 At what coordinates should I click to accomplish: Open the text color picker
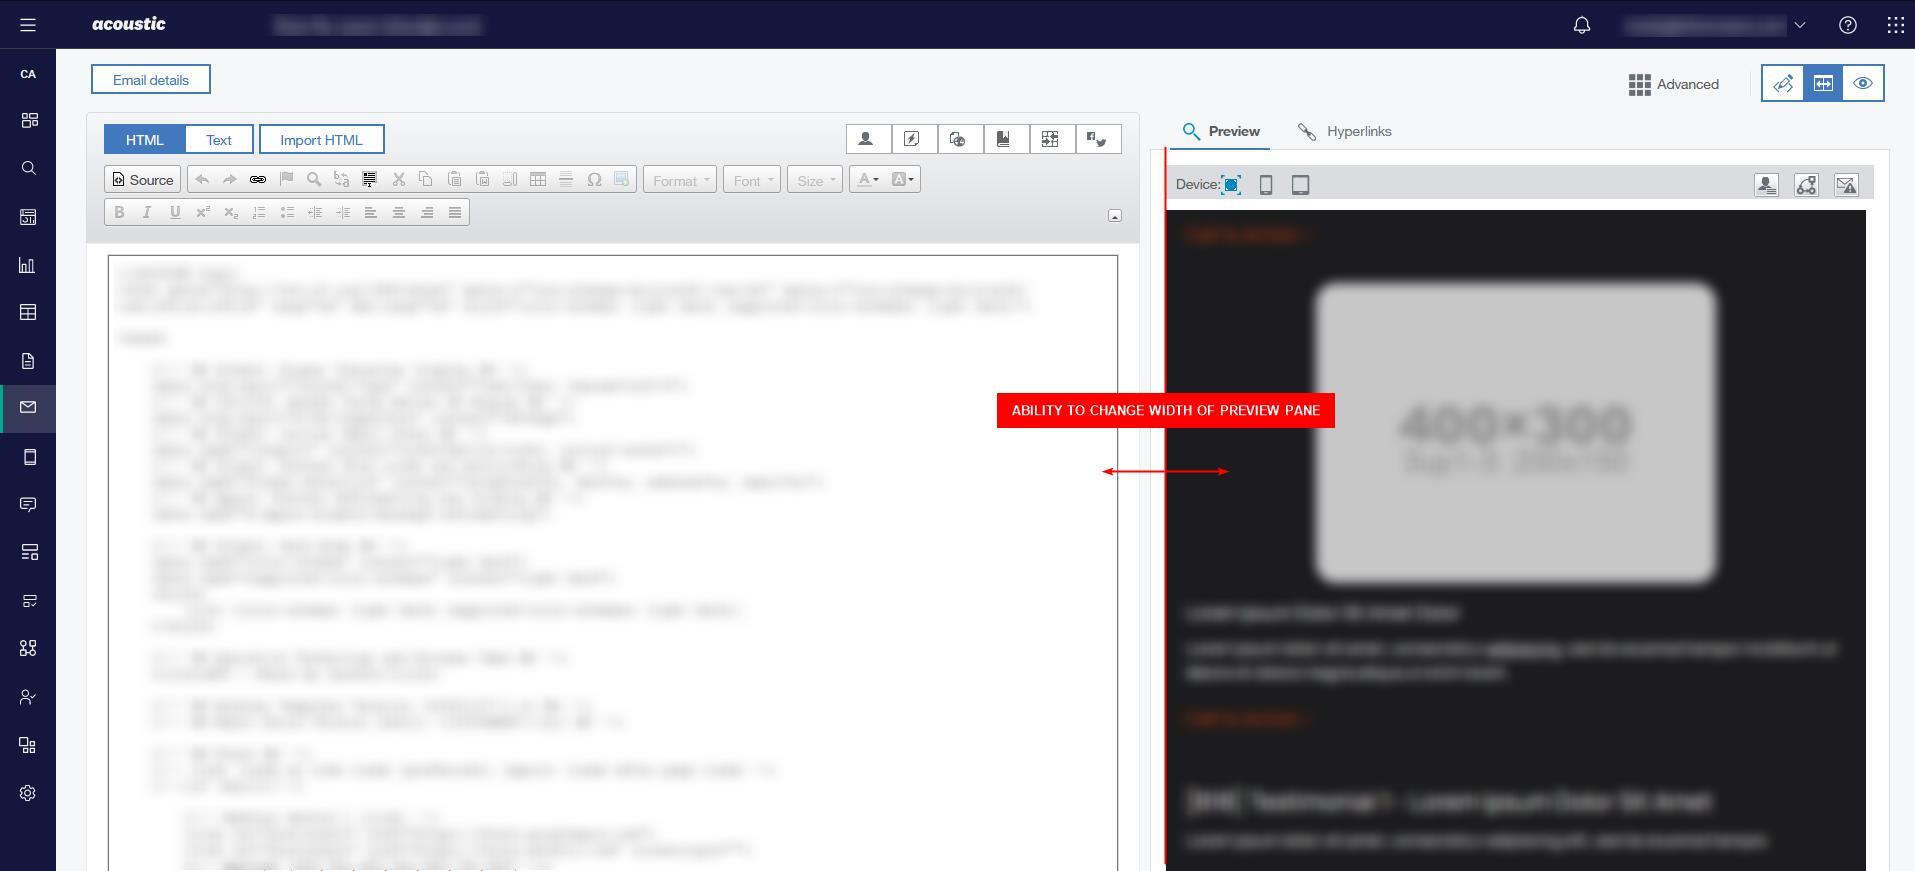pyautogui.click(x=867, y=180)
